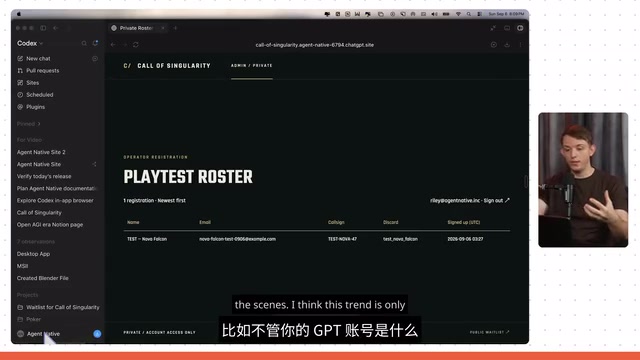
Task: Open Agent Native Site chat
Action: point(39,164)
